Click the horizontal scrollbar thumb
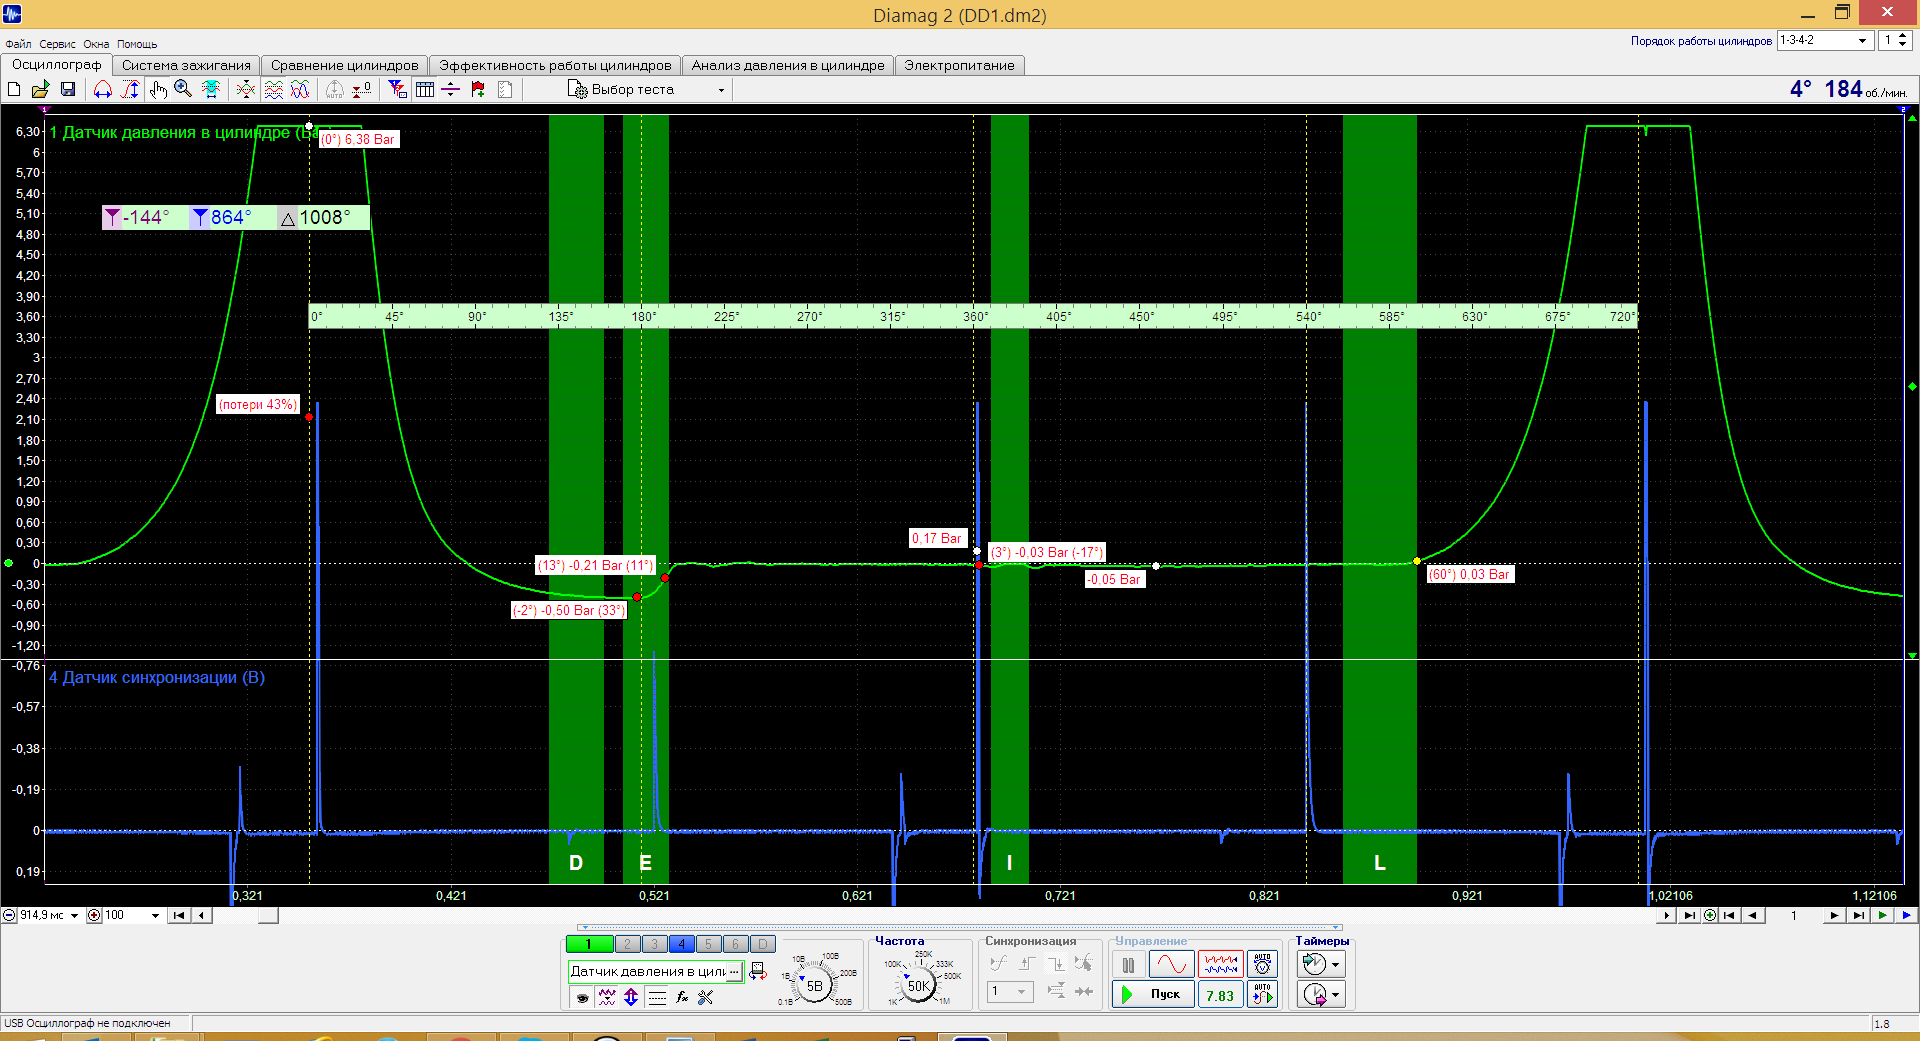The image size is (1920, 1041). (x=268, y=915)
